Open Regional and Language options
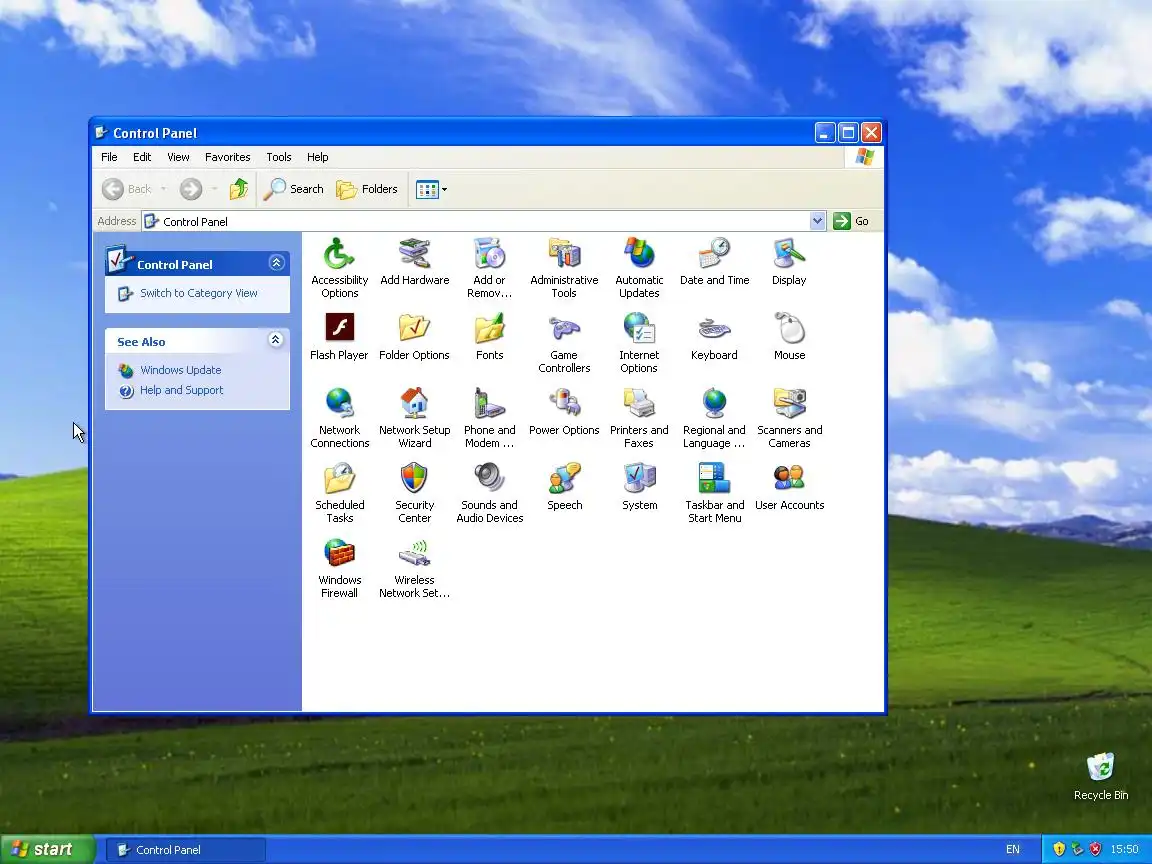The image size is (1152, 864). click(x=714, y=417)
